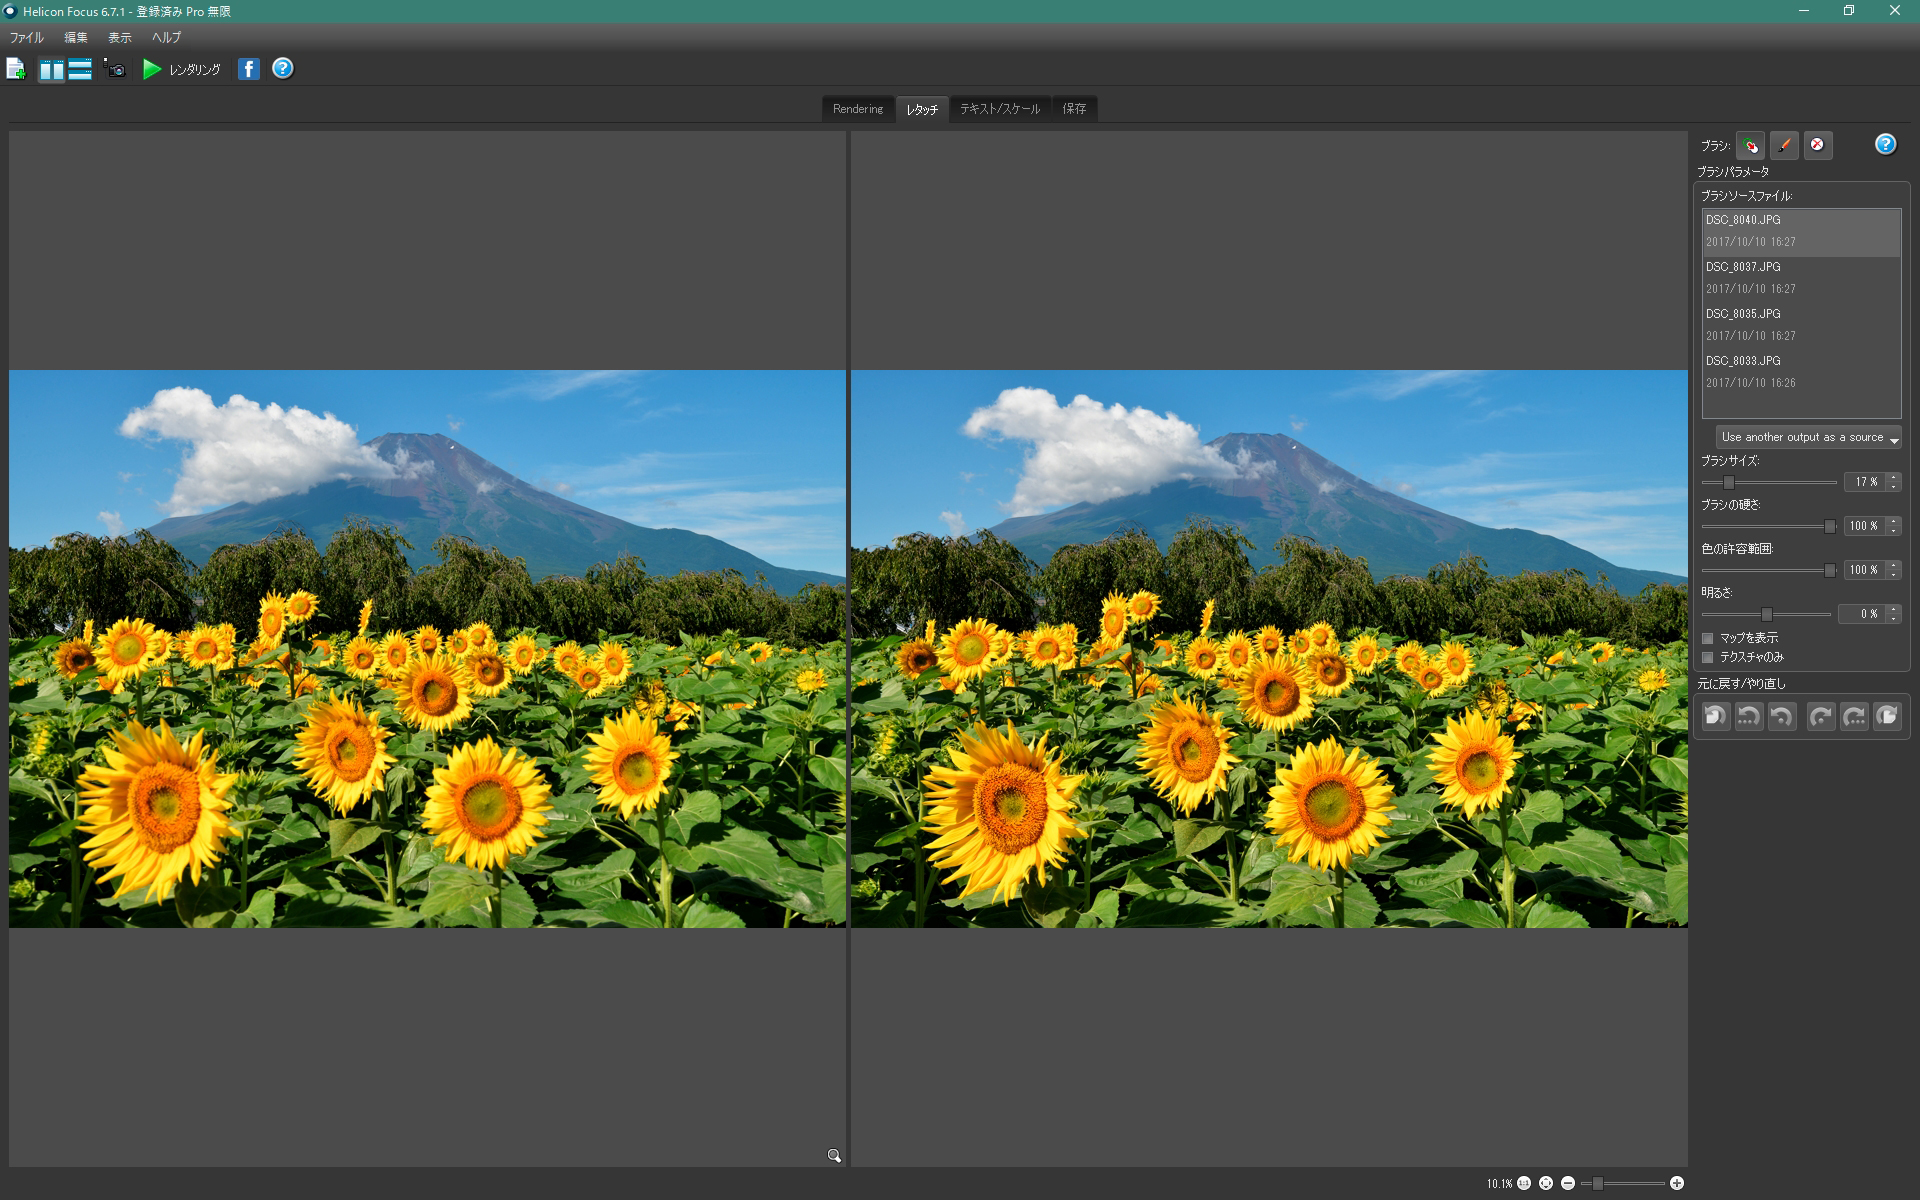This screenshot has width=1920, height=1200.
Task: Decrease brightness value with stepper down arrow
Action: click(x=1893, y=619)
